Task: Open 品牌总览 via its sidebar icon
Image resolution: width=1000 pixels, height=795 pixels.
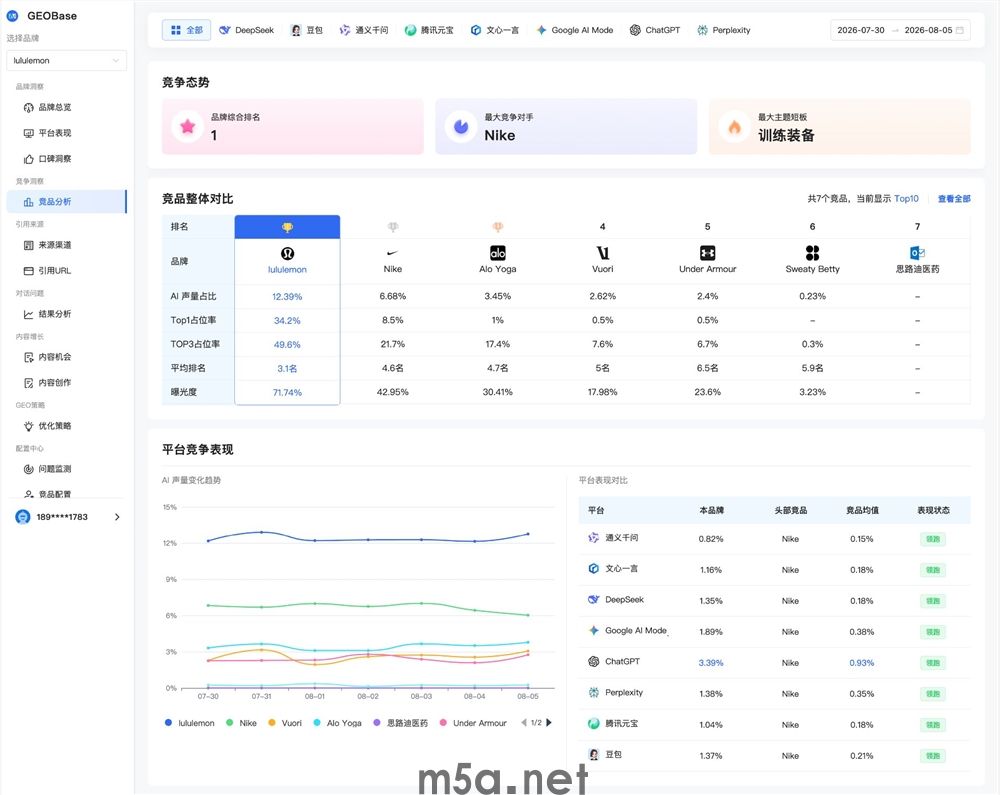Action: 29,108
